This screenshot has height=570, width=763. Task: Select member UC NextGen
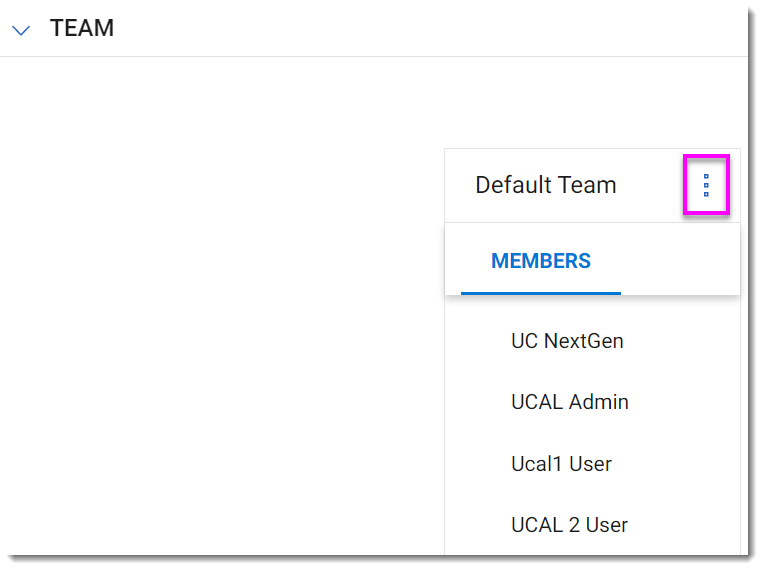[567, 341]
